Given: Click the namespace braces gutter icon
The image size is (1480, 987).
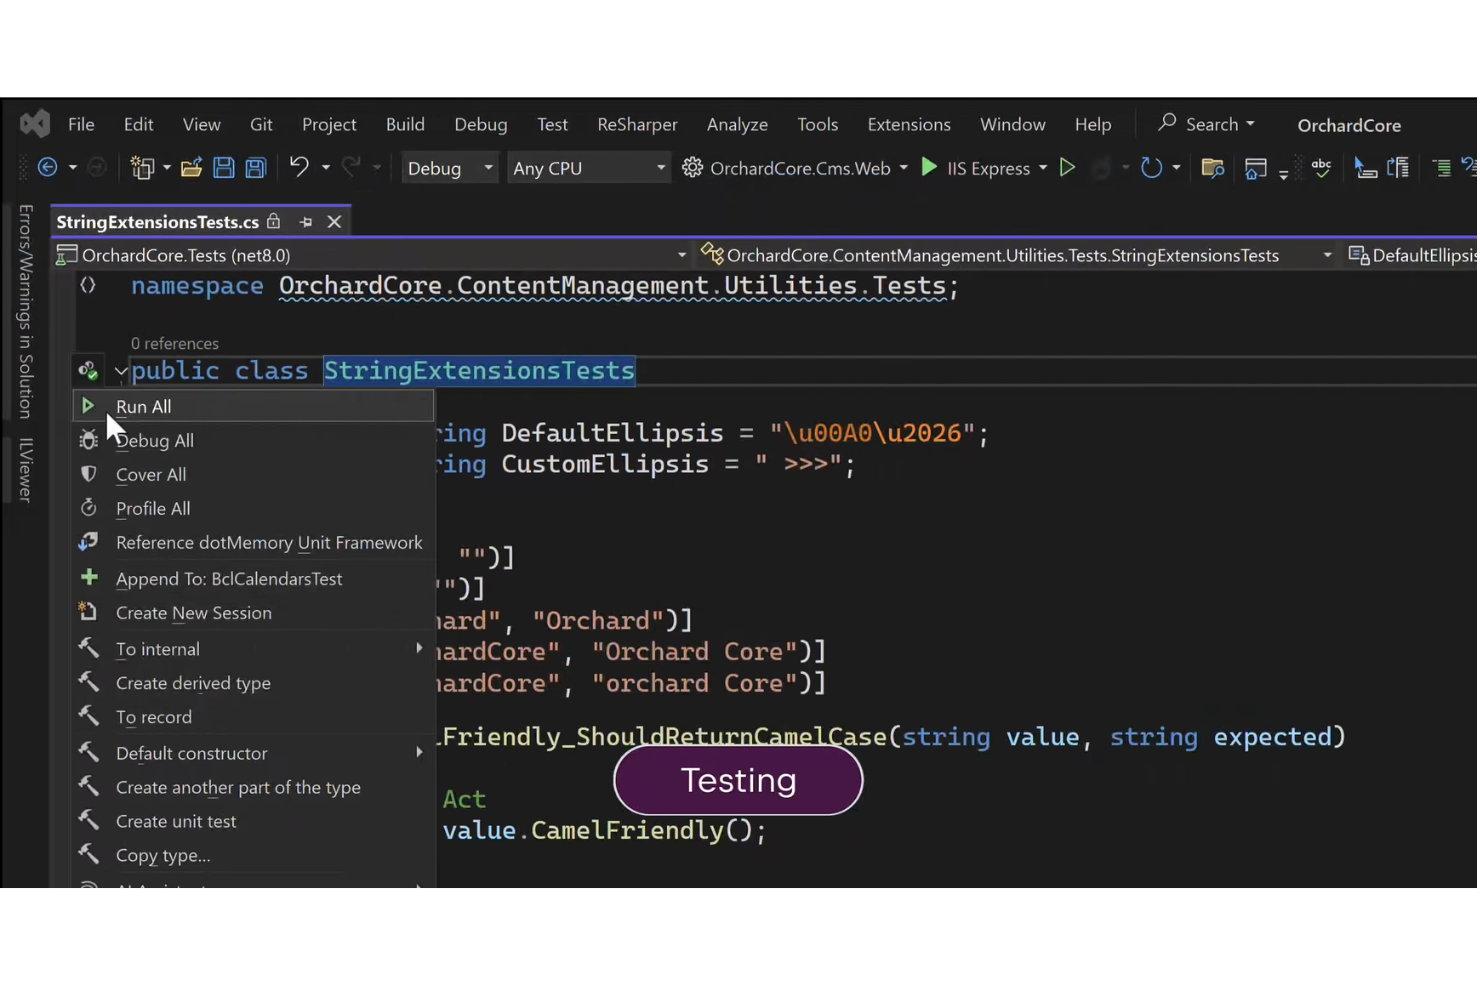Looking at the screenshot, I should 88,286.
